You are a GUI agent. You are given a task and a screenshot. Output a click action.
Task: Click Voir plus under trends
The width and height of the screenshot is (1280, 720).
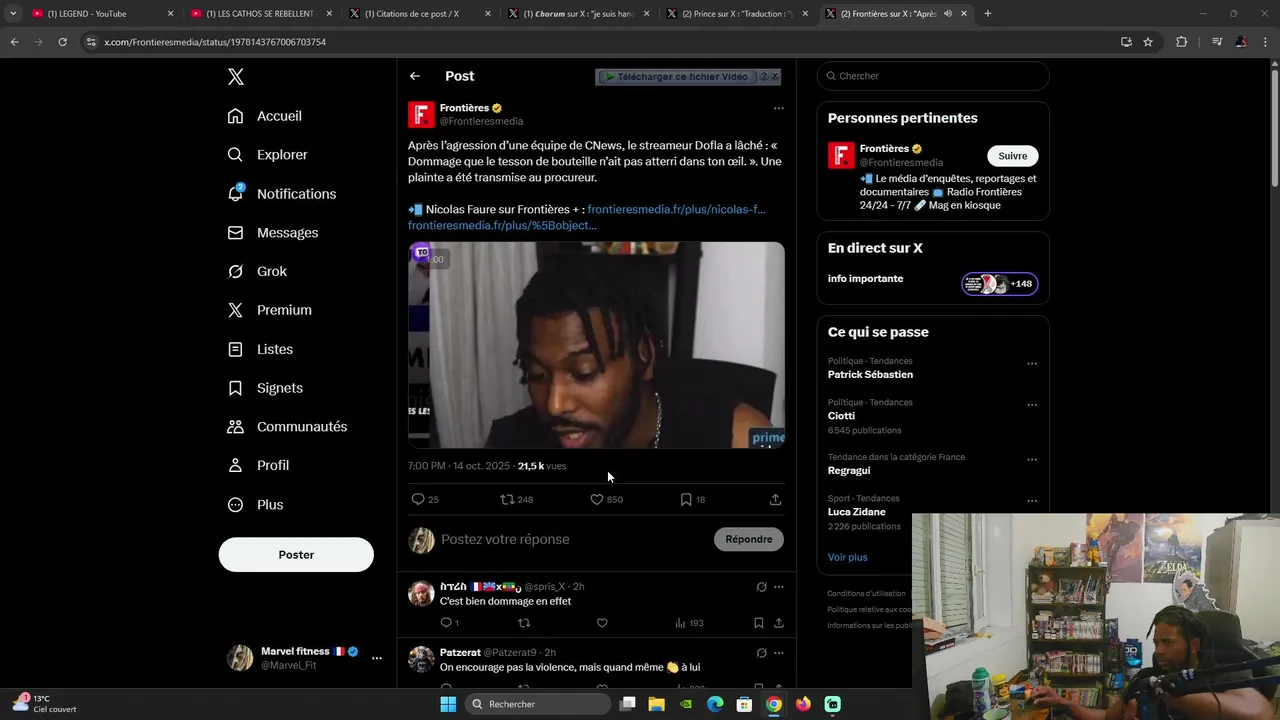pos(848,557)
